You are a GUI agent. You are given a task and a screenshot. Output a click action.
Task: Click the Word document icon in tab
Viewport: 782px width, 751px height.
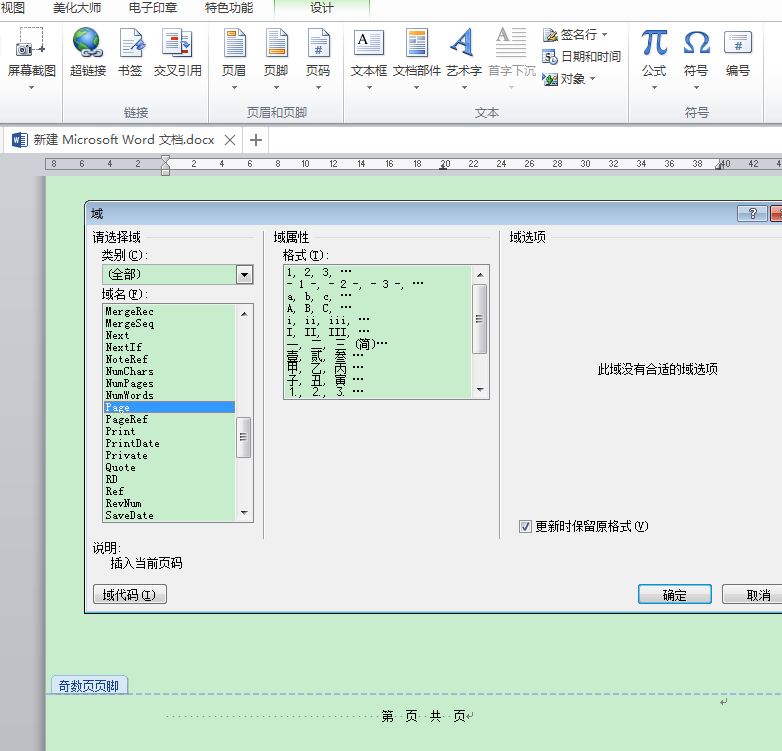point(19,140)
